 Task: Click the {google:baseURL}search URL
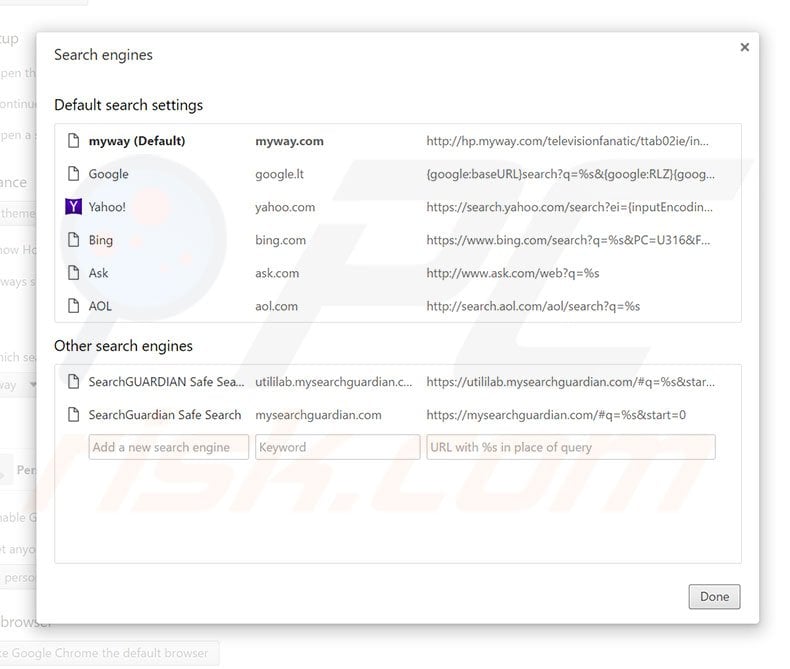pos(570,174)
